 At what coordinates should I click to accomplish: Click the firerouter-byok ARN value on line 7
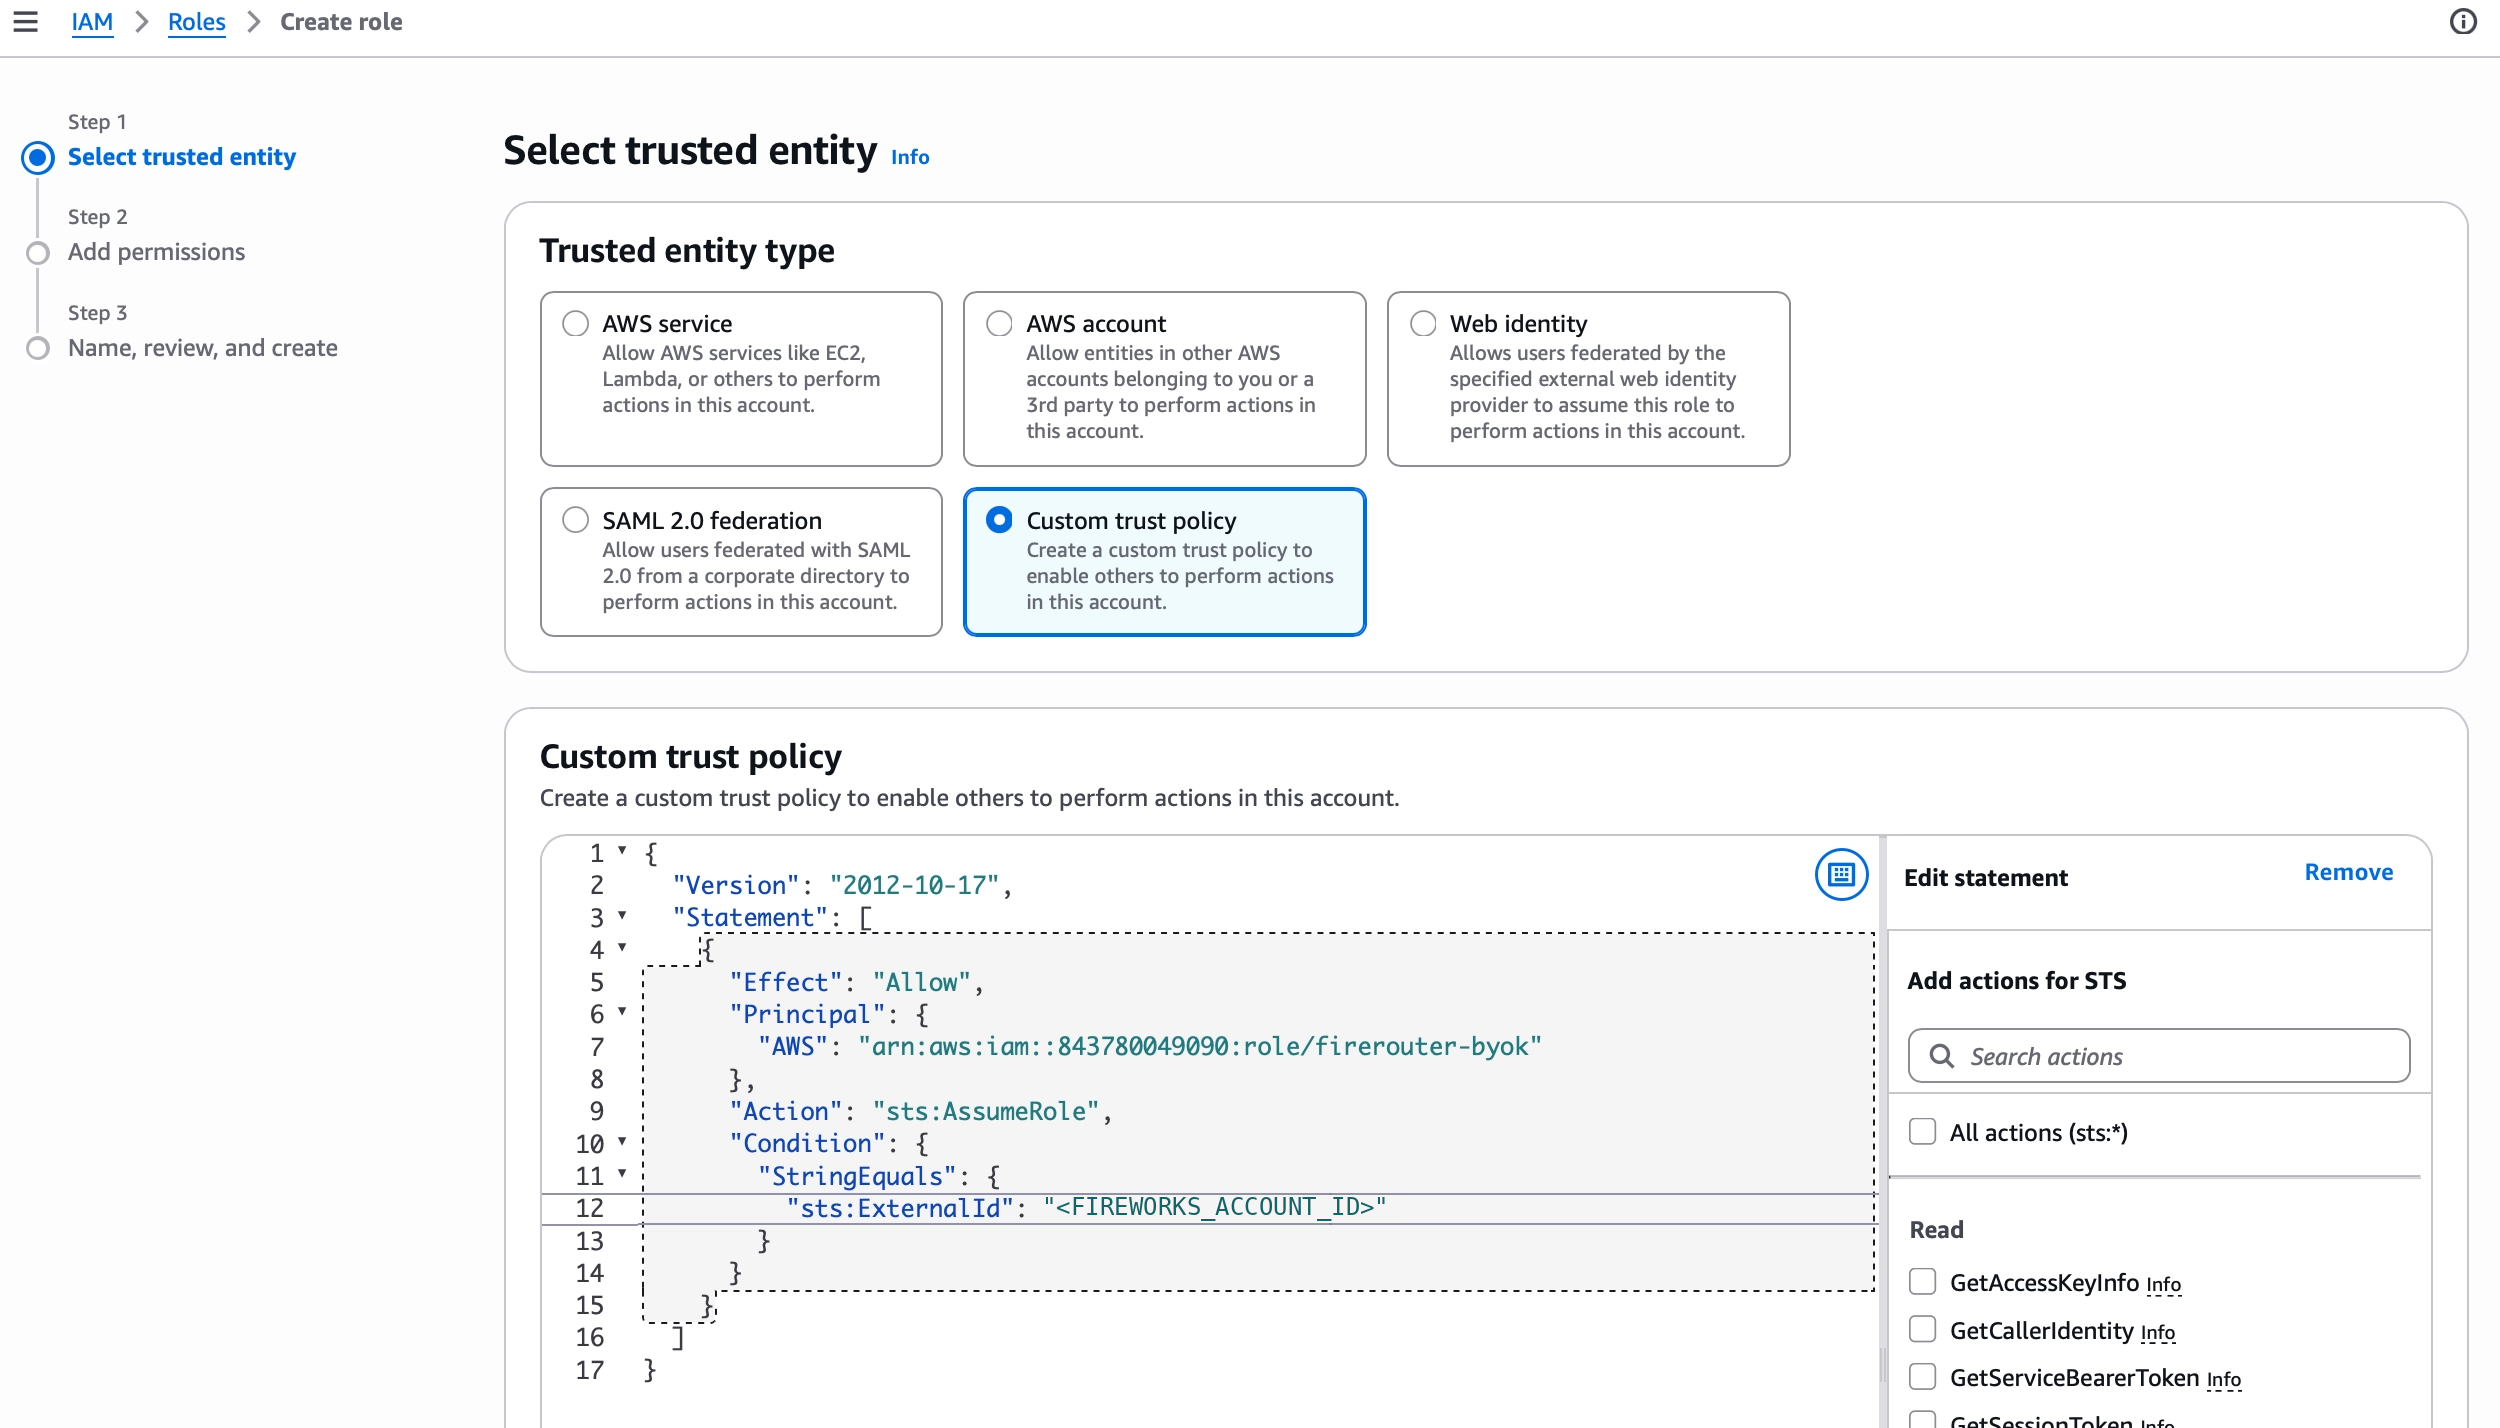[x=1200, y=1046]
